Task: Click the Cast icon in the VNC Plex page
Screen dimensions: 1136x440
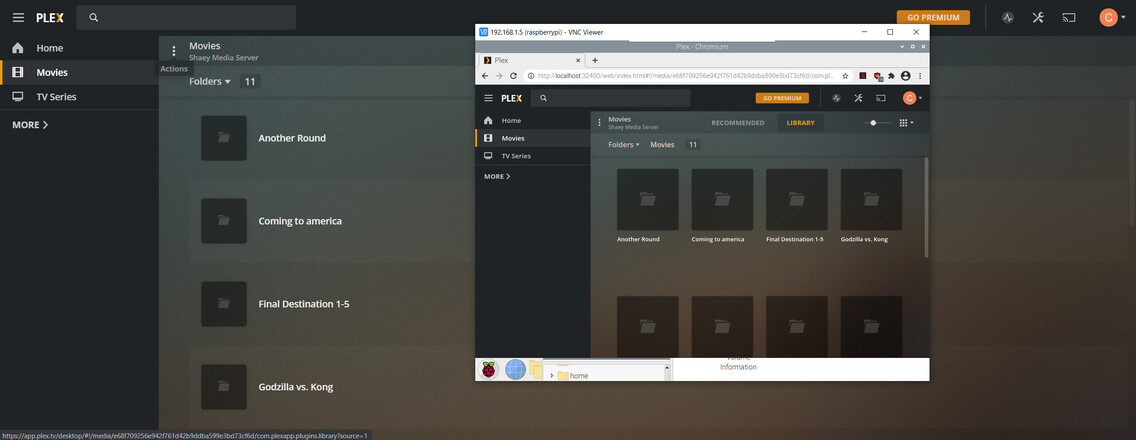Action: point(881,98)
